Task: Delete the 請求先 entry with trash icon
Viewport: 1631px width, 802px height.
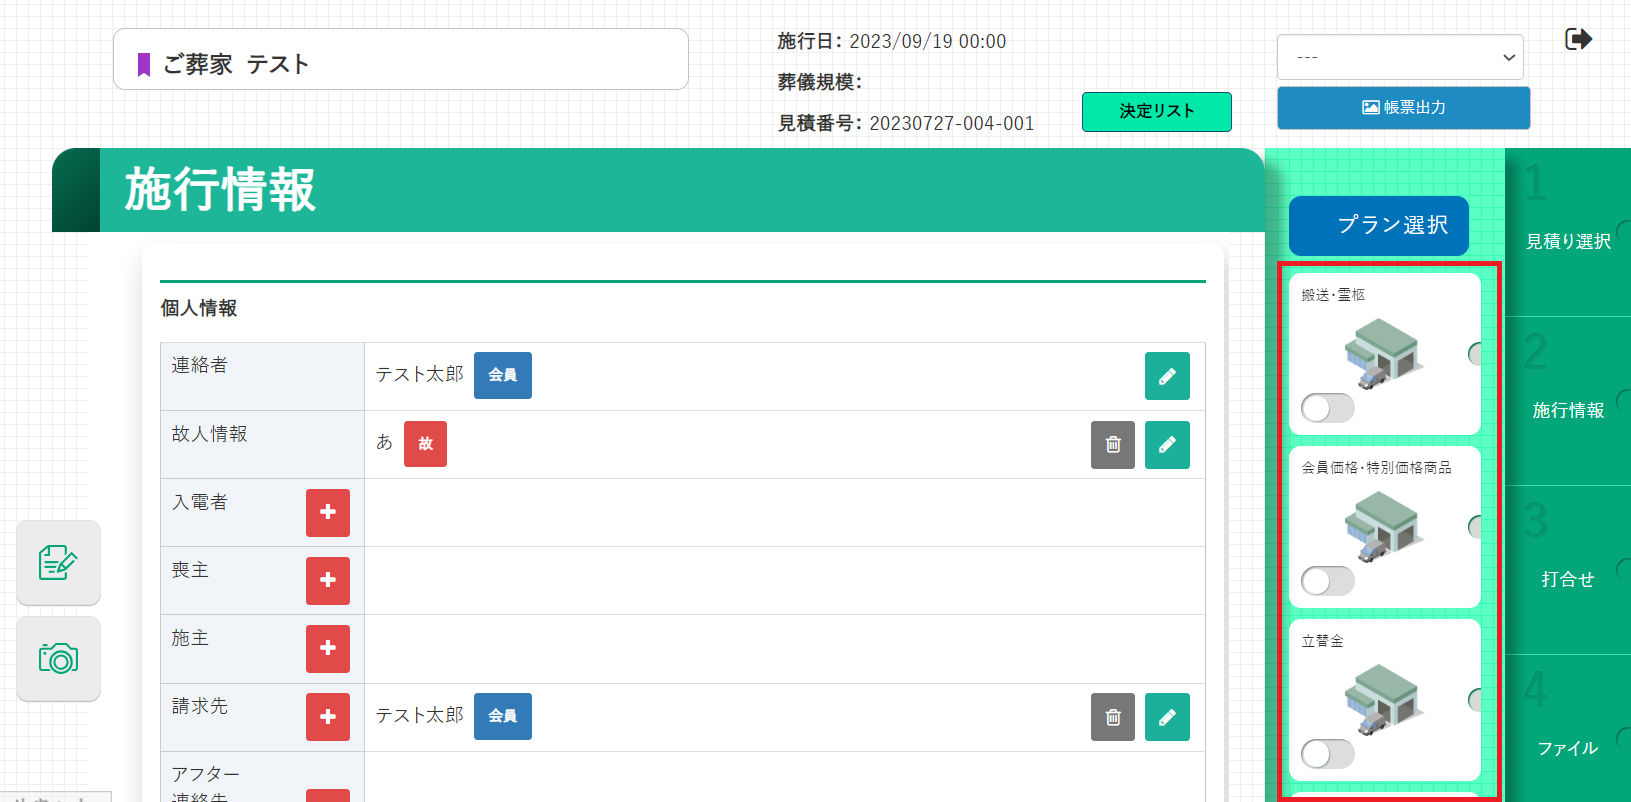Action: [x=1112, y=717]
